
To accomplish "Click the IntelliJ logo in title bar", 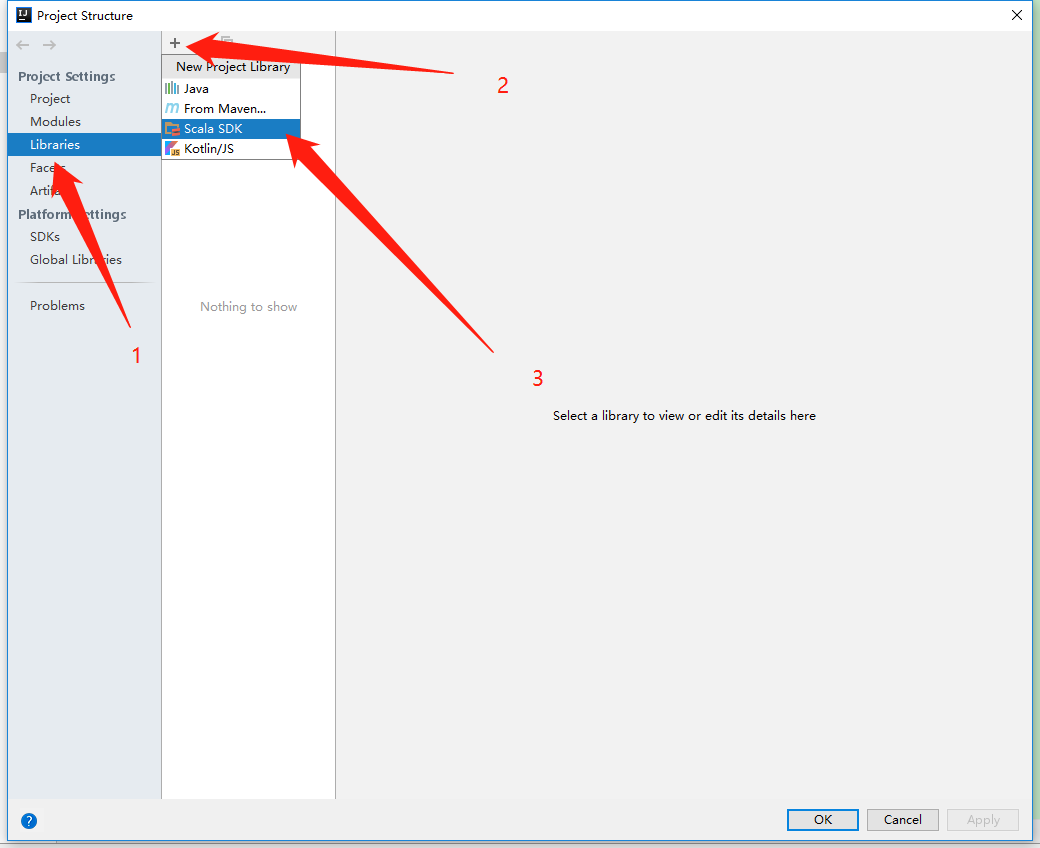I will (24, 15).
